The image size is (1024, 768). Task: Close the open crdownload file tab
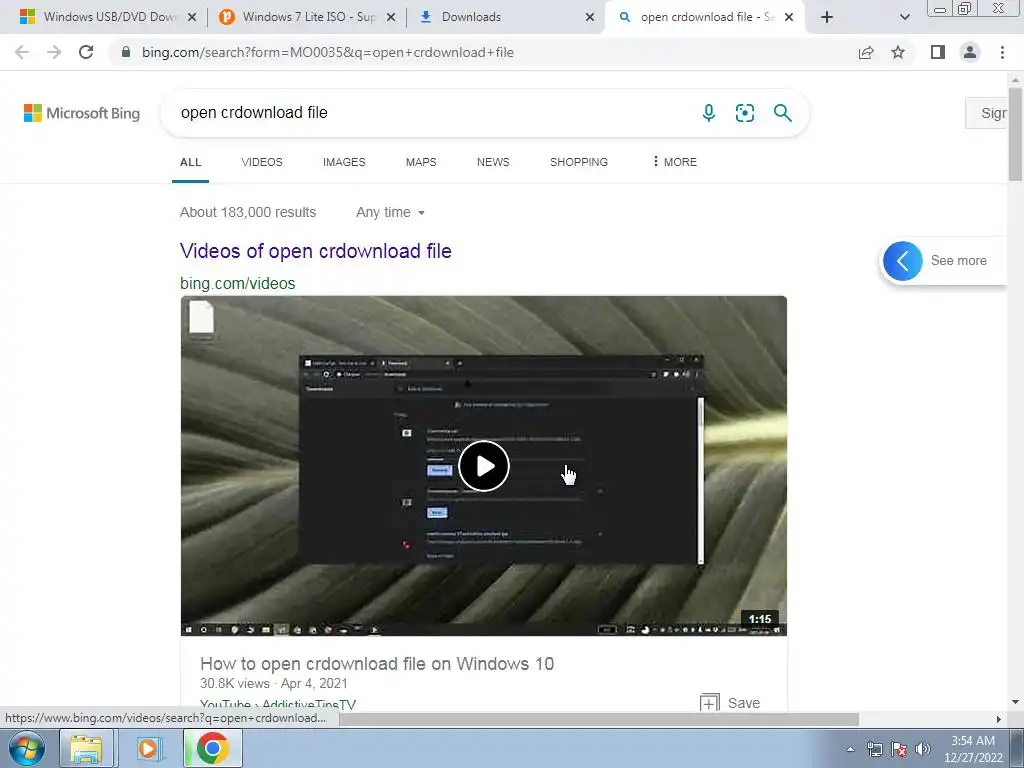click(x=789, y=17)
